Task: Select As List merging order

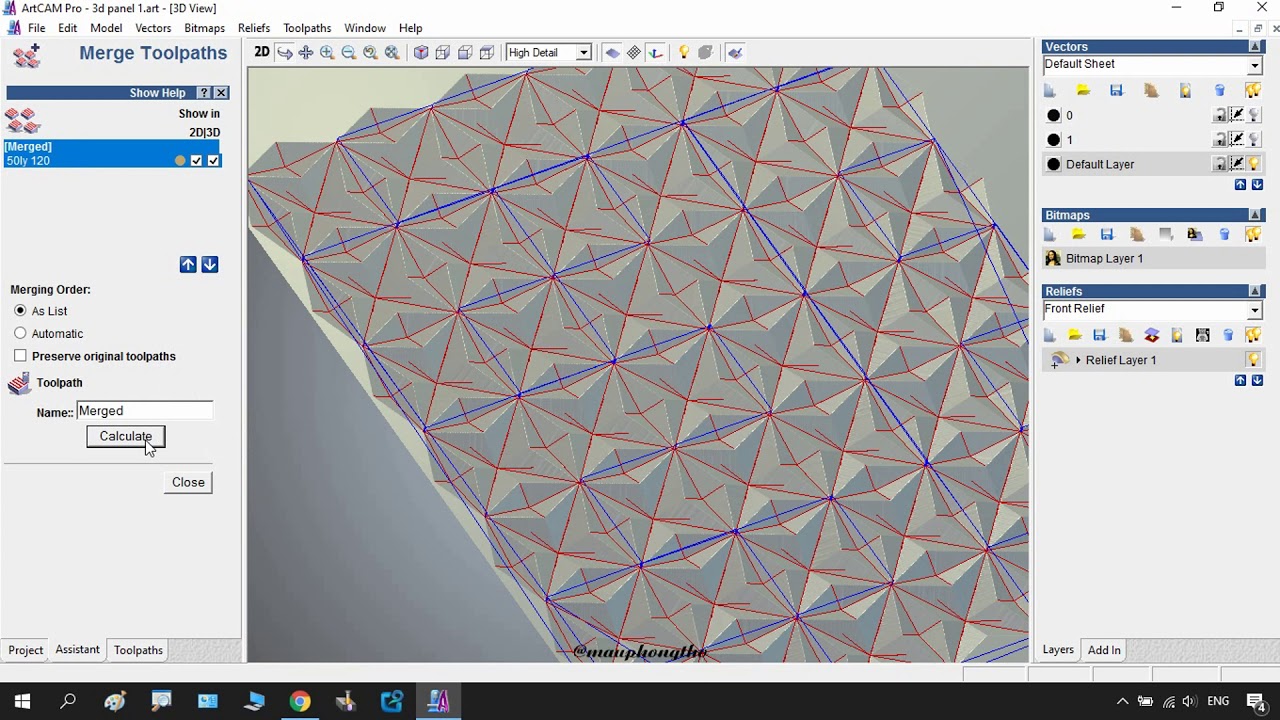Action: coord(20,310)
